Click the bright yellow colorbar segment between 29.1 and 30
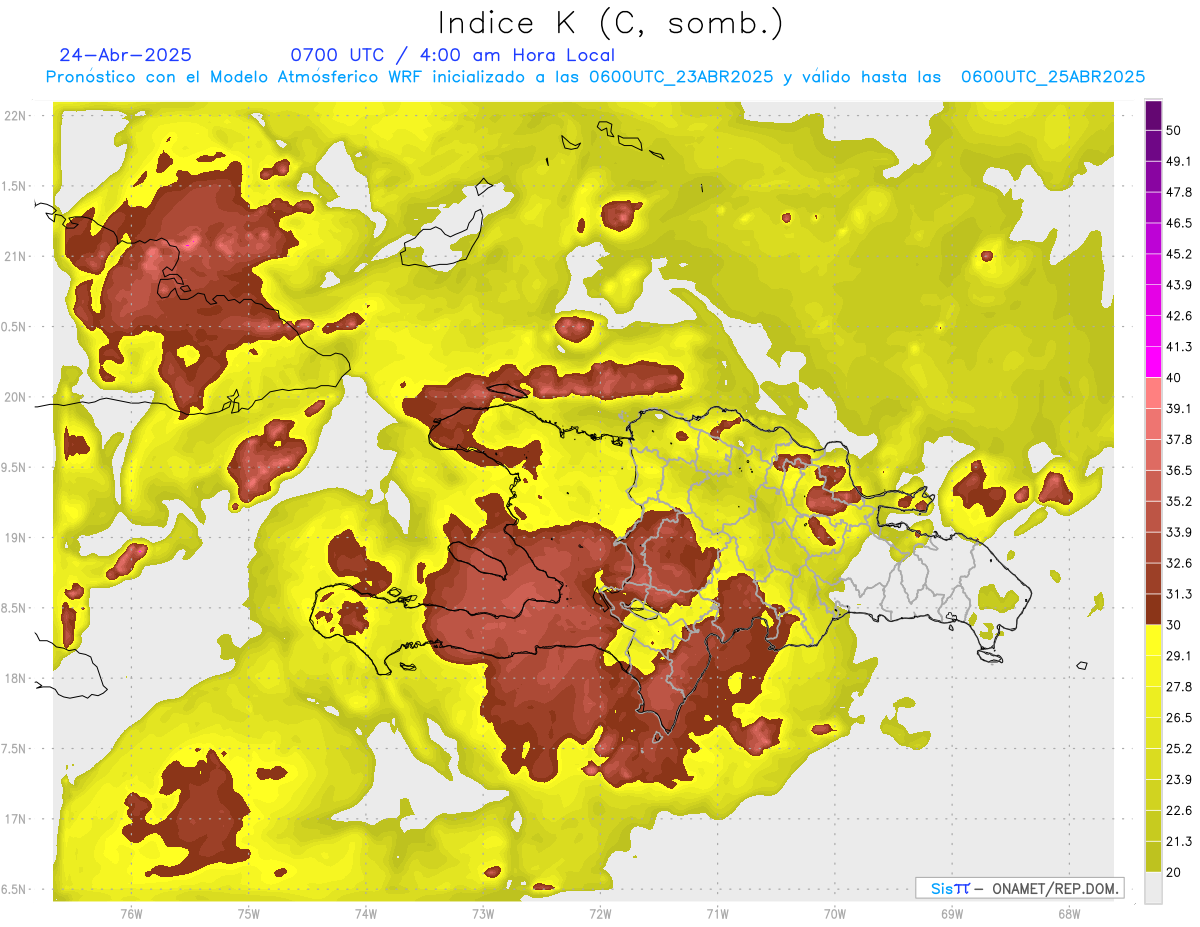Viewport: 1200px width, 927px height. 1153,640
